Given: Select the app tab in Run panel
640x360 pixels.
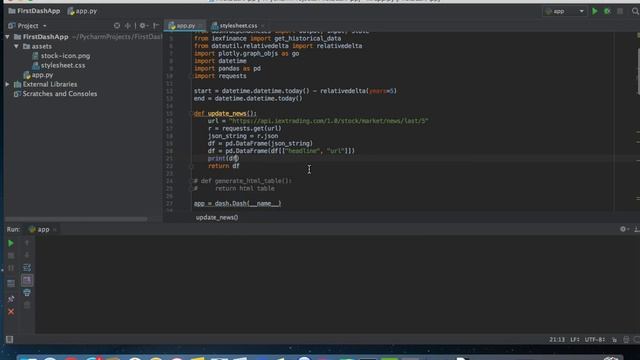Looking at the screenshot, I should (39, 229).
